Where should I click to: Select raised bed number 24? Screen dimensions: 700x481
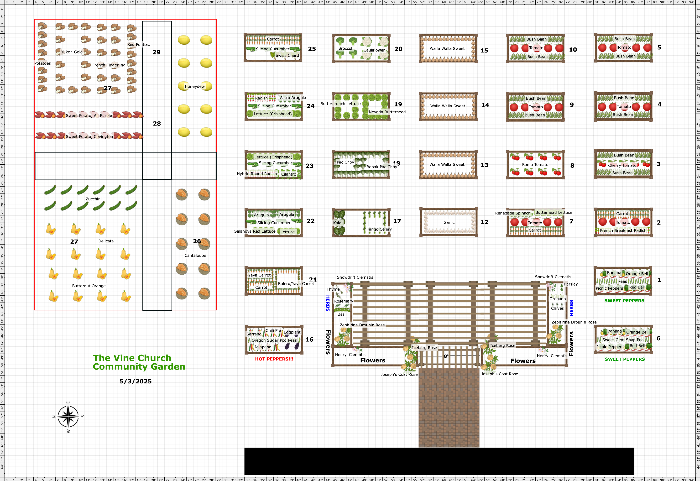pyautogui.click(x=274, y=106)
